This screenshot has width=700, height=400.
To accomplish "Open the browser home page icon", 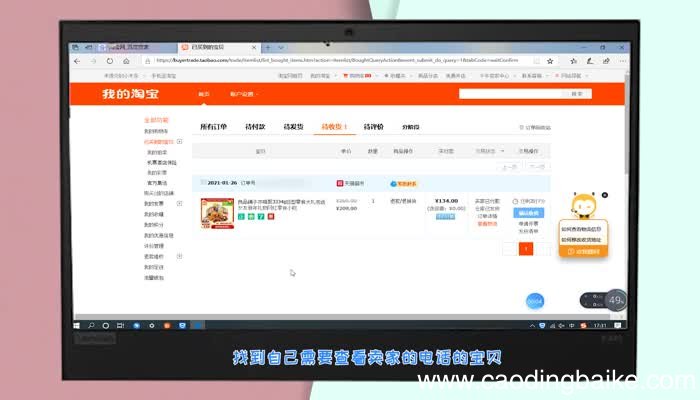I will 126,61.
